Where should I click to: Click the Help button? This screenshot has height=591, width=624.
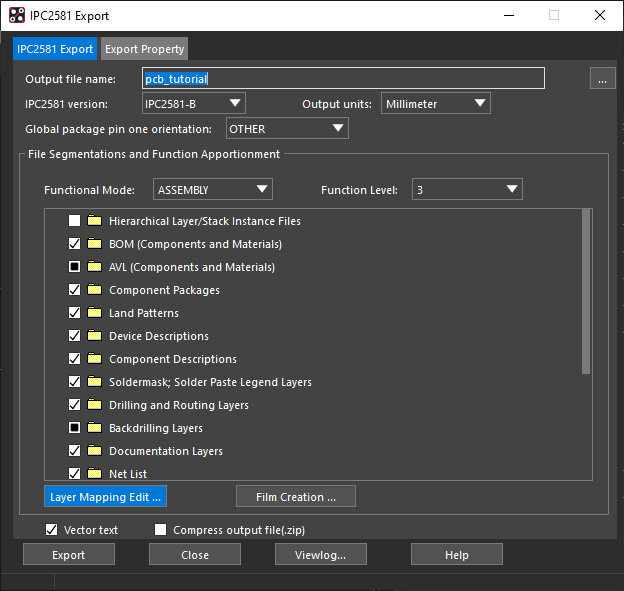tap(457, 554)
